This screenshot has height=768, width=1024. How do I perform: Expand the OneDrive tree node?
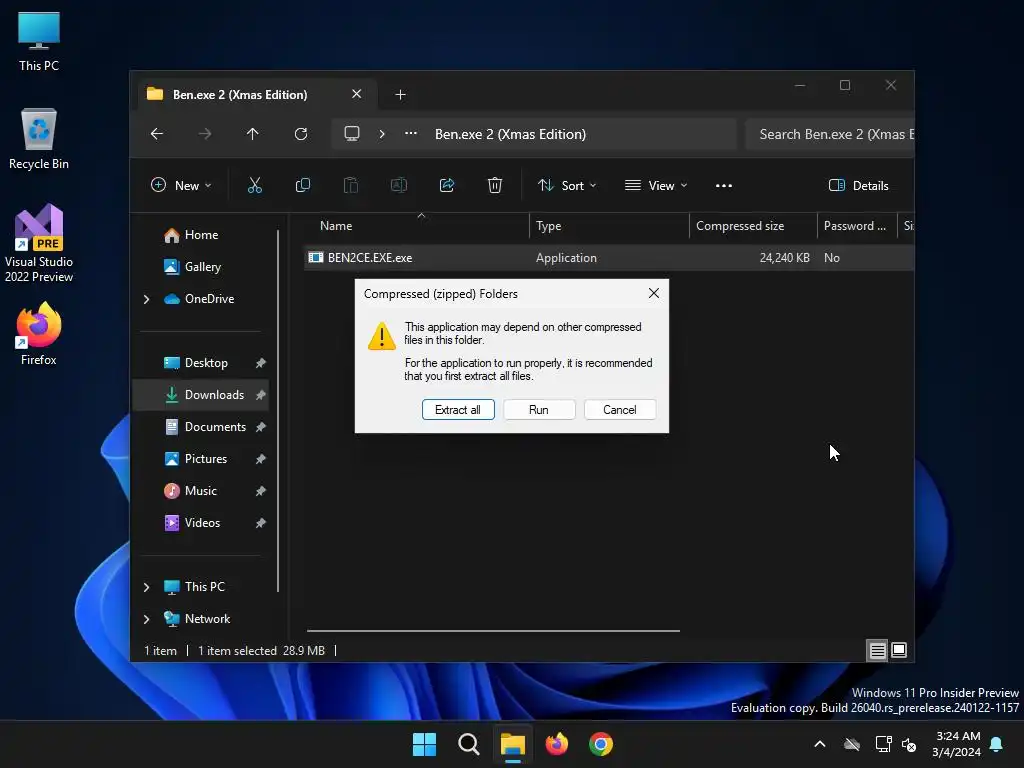pyautogui.click(x=146, y=299)
